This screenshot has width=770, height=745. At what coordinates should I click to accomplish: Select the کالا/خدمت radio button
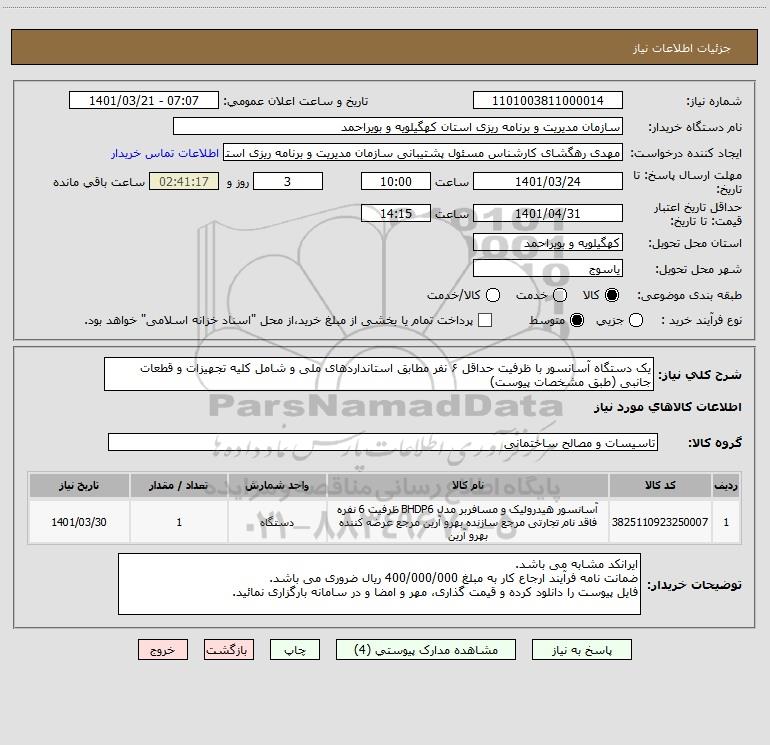coord(493,295)
